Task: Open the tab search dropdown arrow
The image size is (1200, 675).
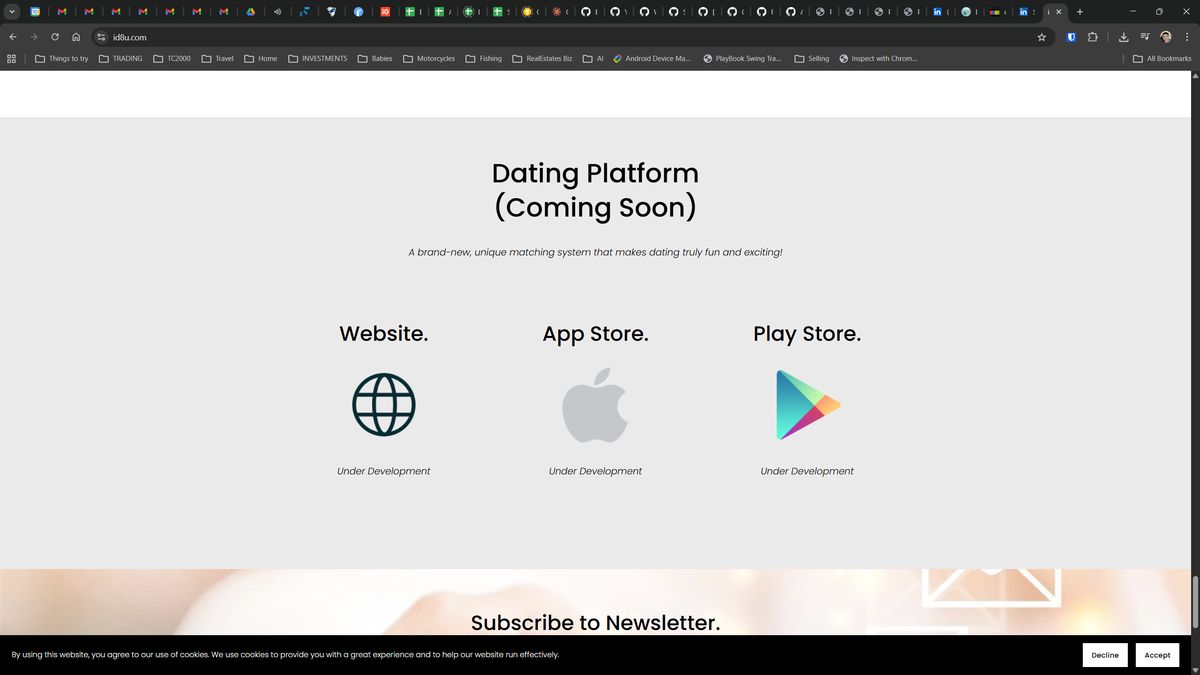Action: pos(12,12)
